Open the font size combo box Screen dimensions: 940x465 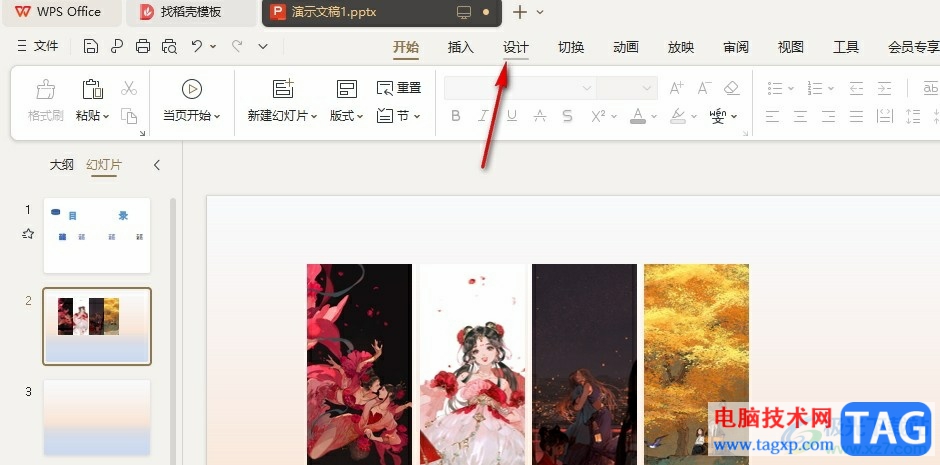(x=626, y=88)
